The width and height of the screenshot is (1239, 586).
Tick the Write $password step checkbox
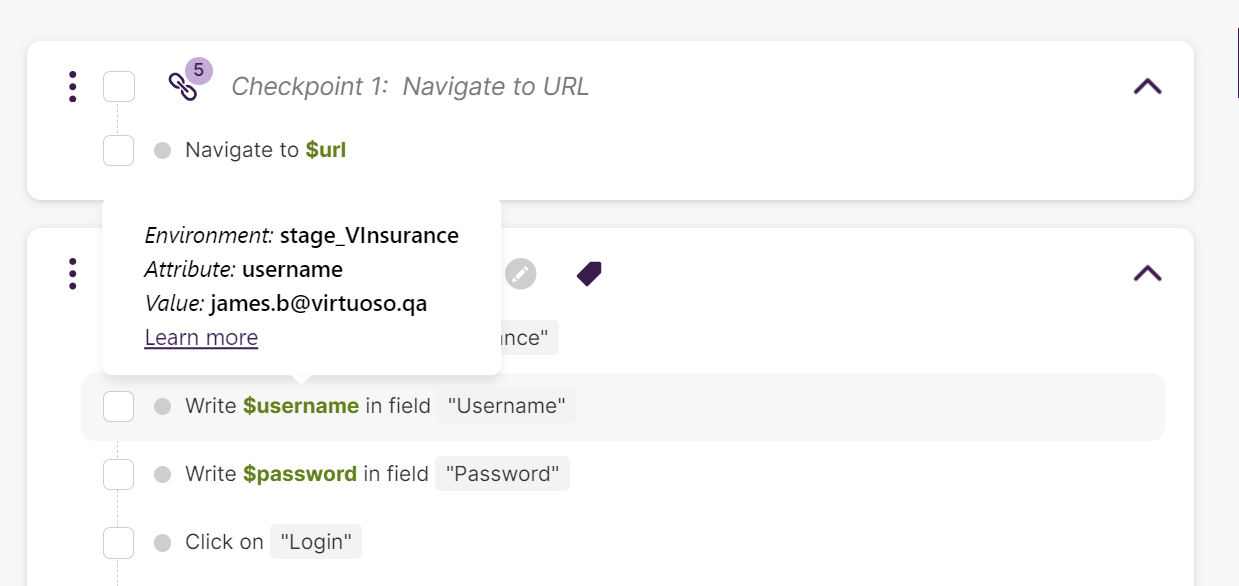pyautogui.click(x=119, y=474)
